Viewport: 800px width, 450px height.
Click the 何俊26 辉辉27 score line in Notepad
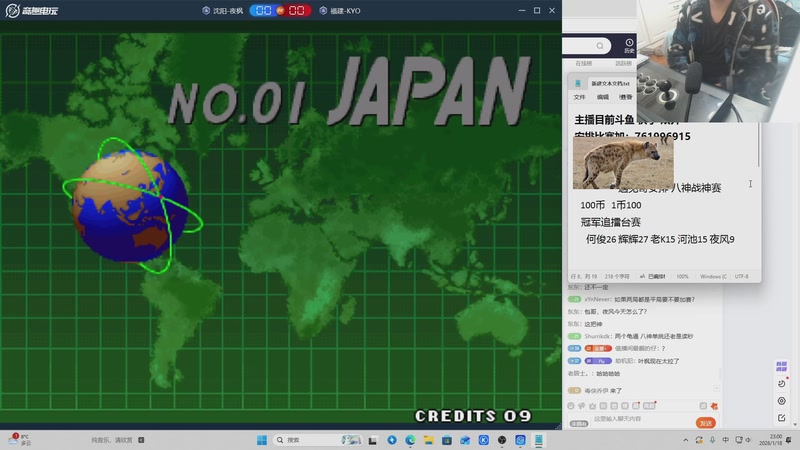[x=660, y=239]
